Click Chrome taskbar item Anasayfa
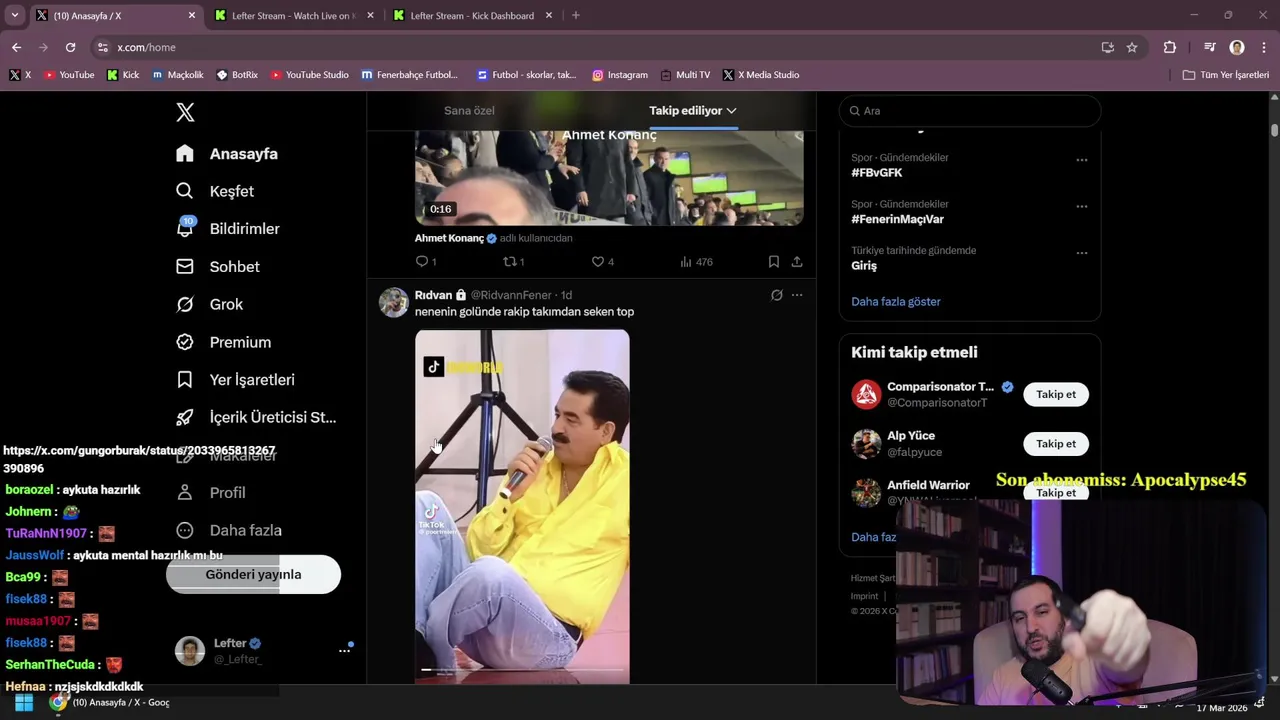The image size is (1280, 720). pyautogui.click(x=110, y=702)
